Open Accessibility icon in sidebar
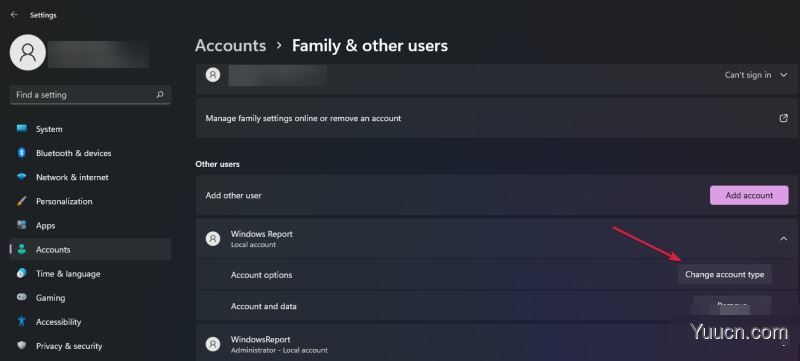Image resolution: width=800 pixels, height=361 pixels. click(x=21, y=321)
